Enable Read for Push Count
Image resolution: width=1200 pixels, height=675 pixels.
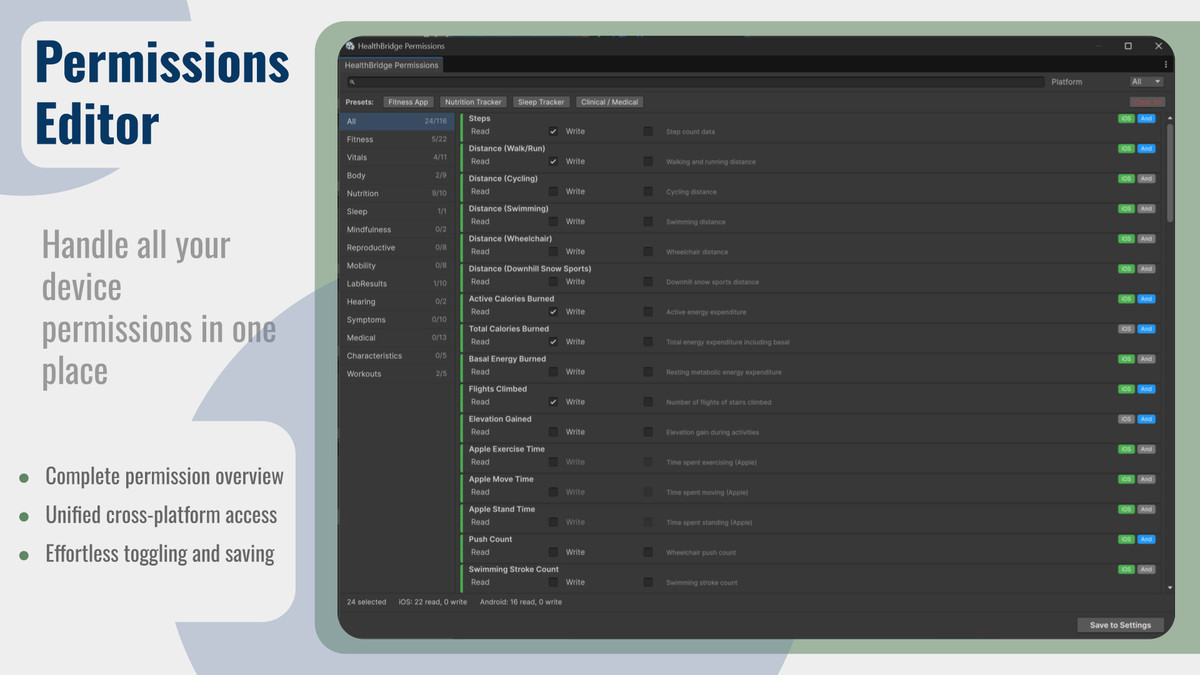(x=553, y=551)
